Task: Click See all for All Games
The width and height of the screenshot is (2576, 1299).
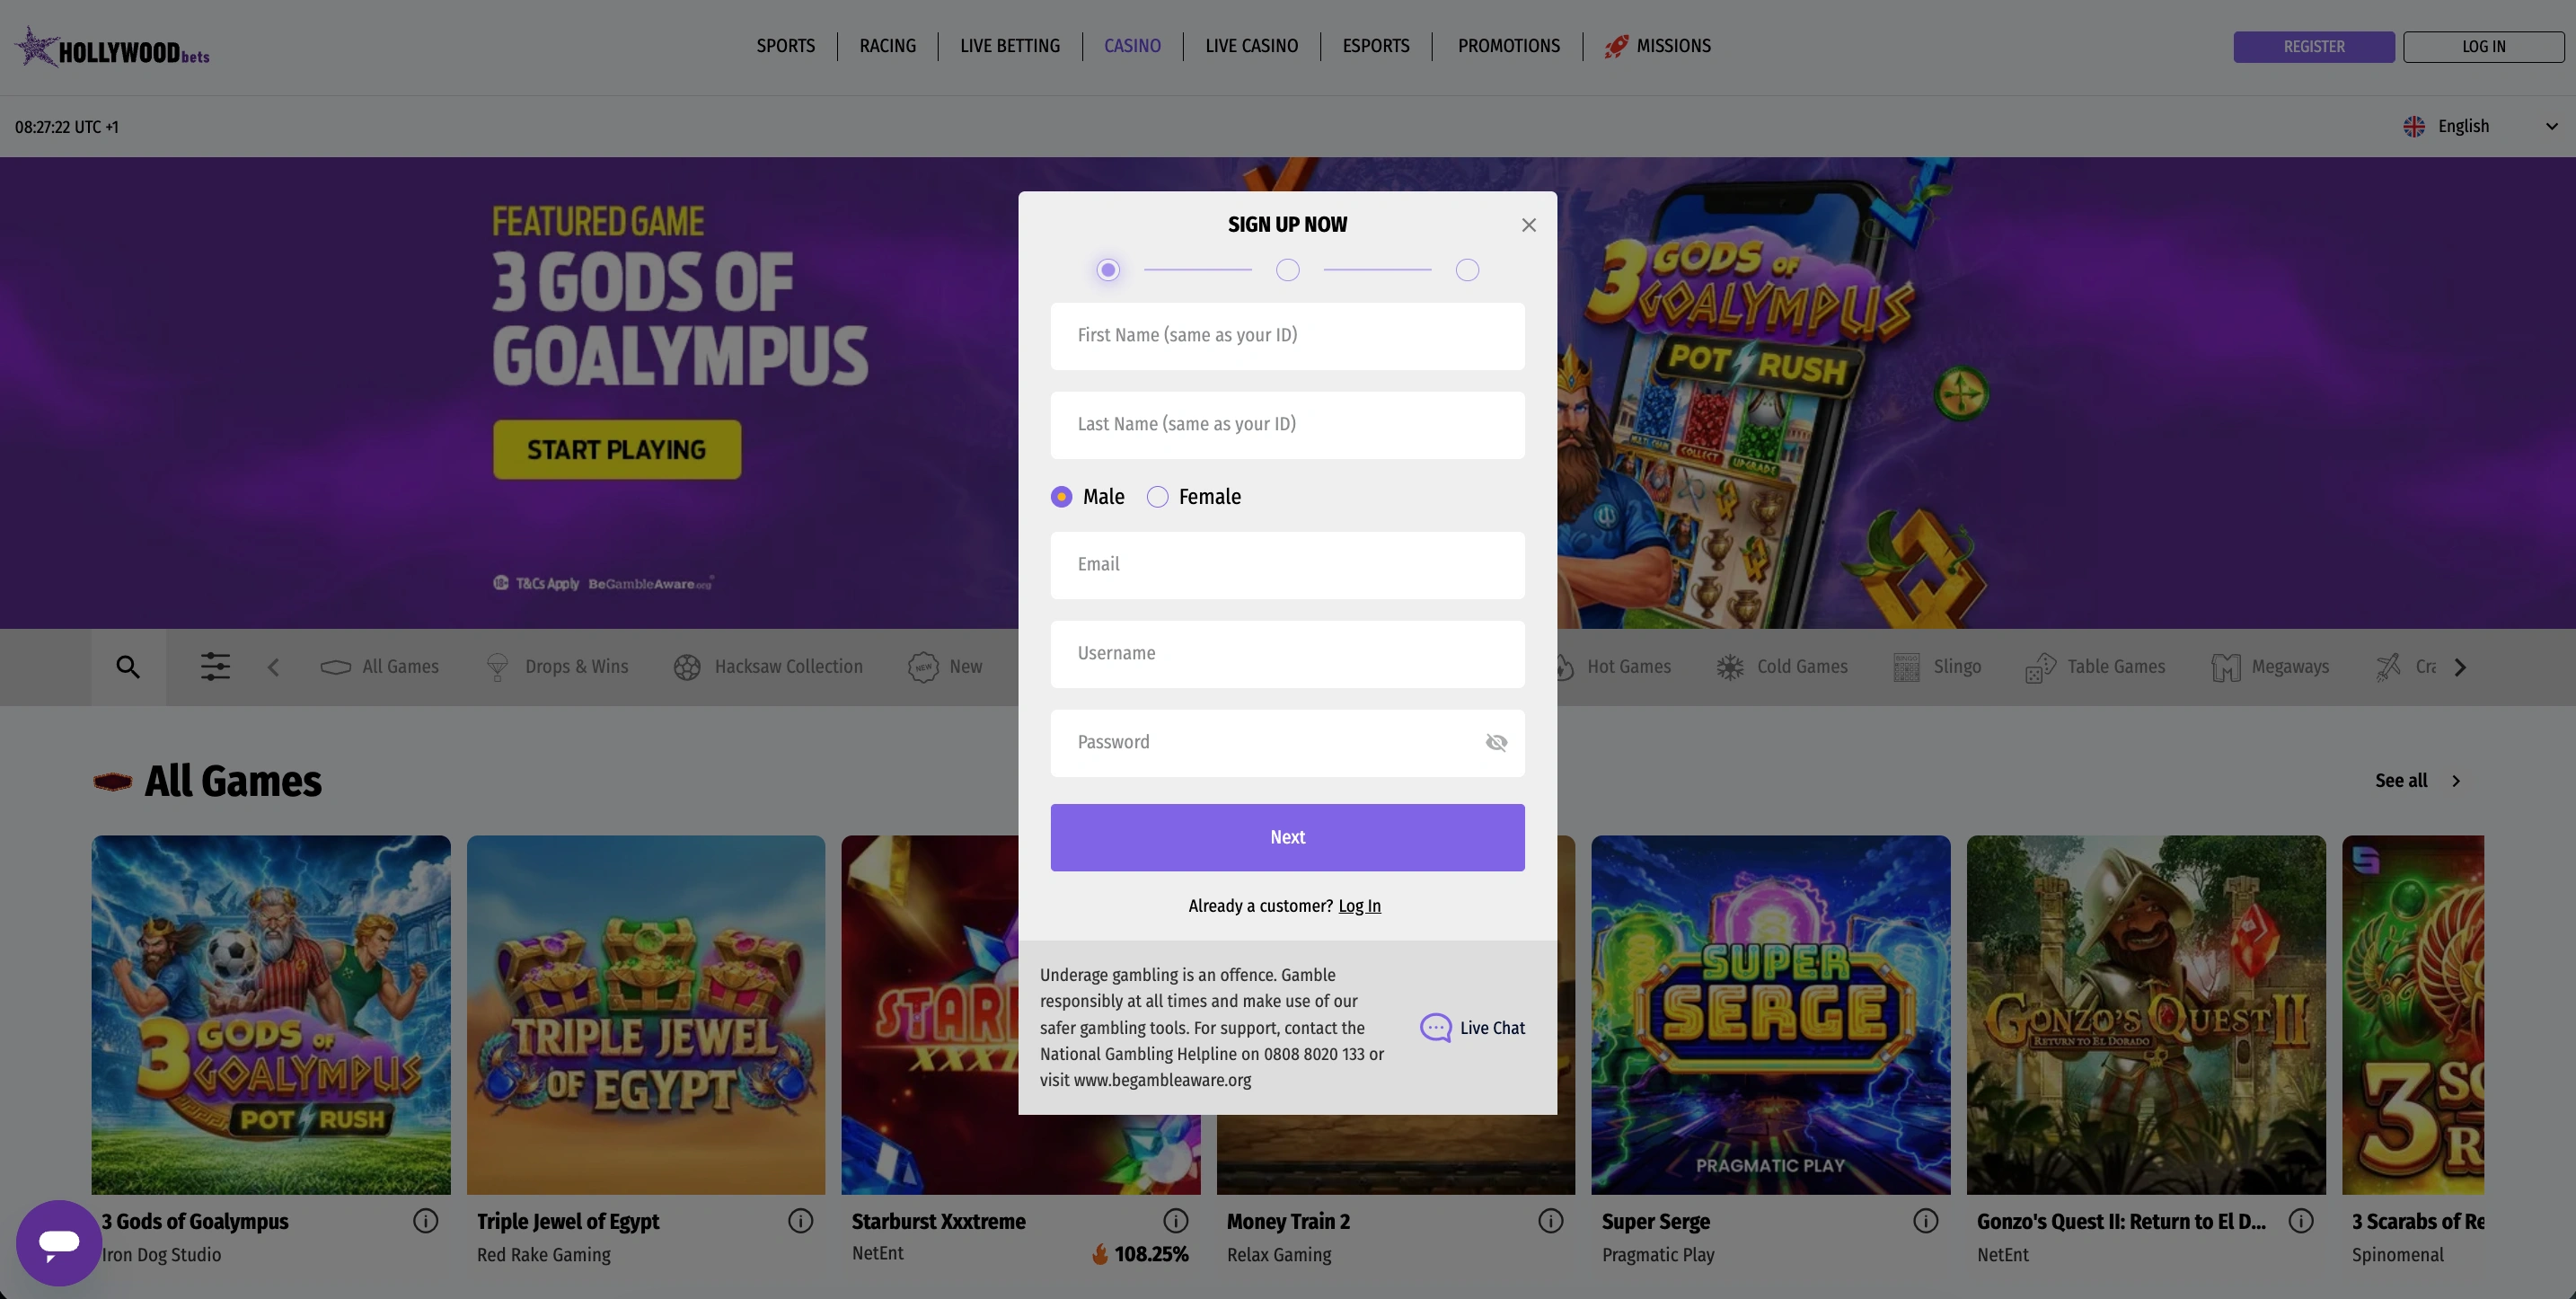Action: click(x=2401, y=781)
